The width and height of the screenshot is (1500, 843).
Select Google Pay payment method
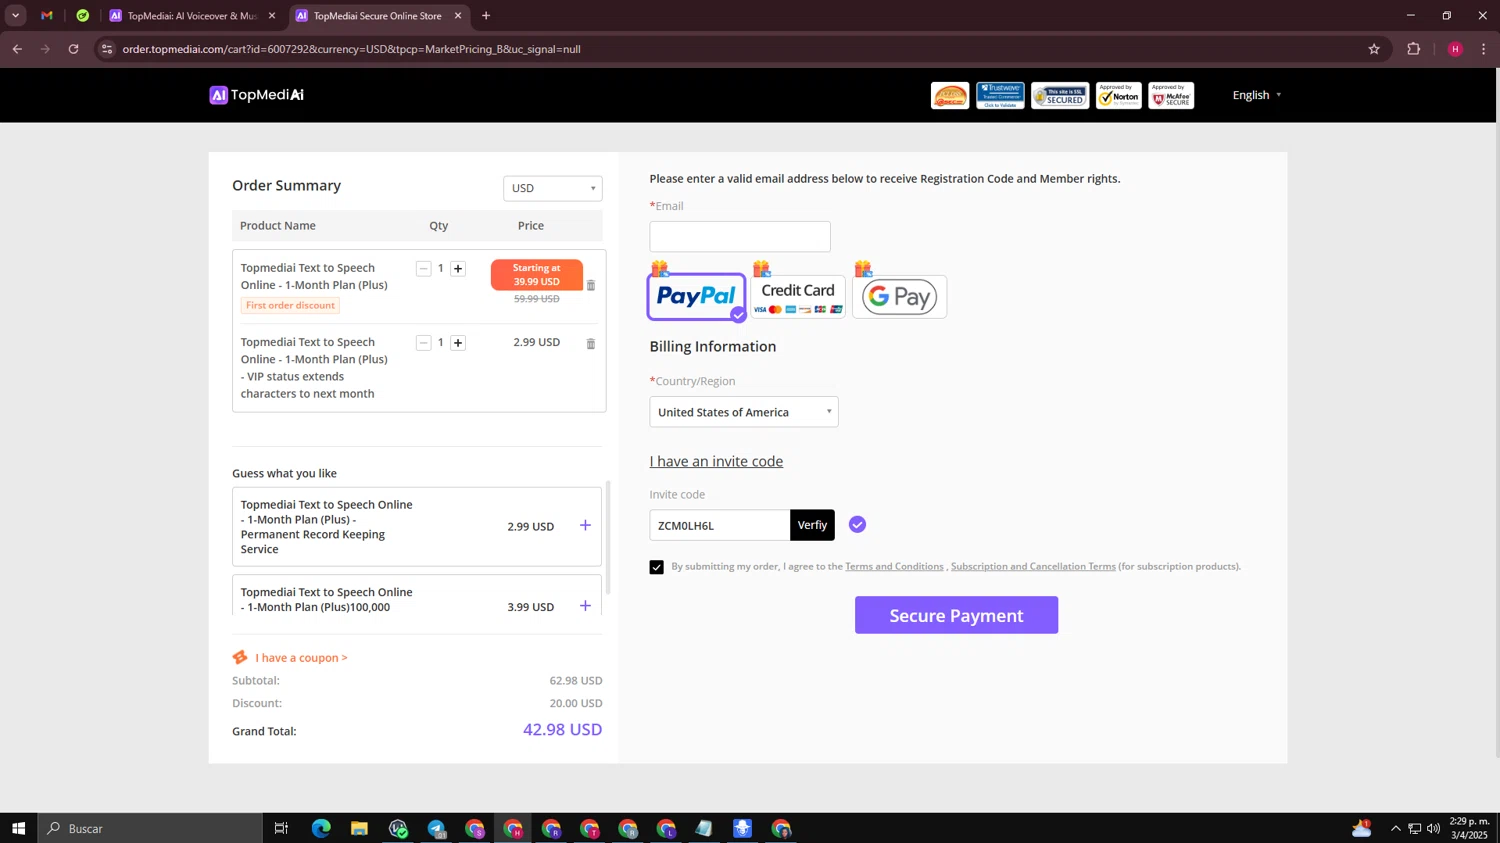coord(900,297)
